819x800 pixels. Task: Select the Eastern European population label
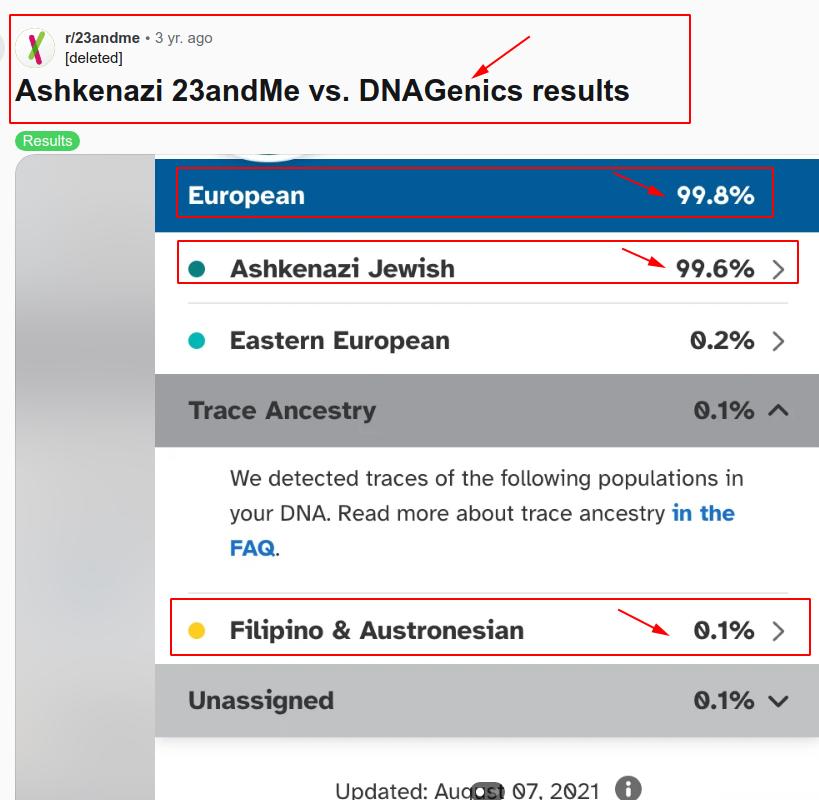[x=339, y=341]
